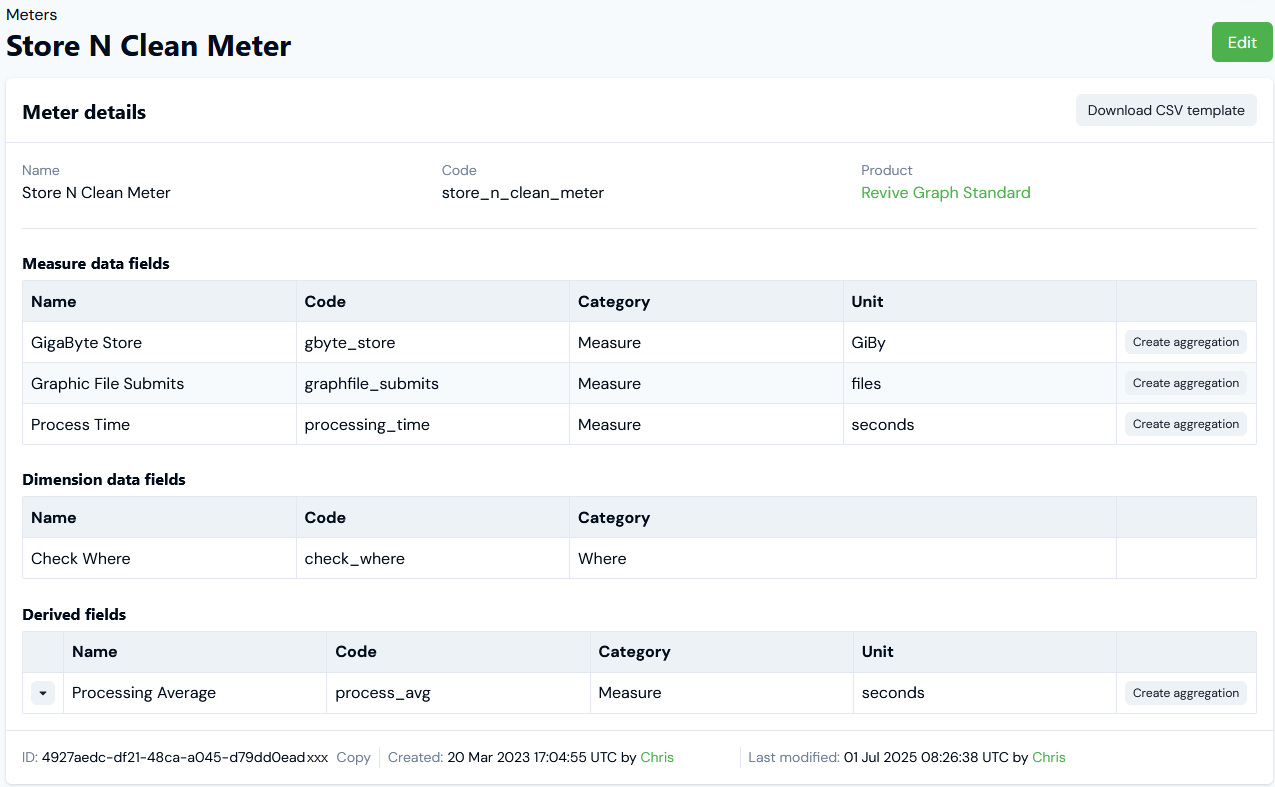Viewport: 1275px width, 787px height.
Task: Select the process_avg code cell
Action: (x=459, y=693)
